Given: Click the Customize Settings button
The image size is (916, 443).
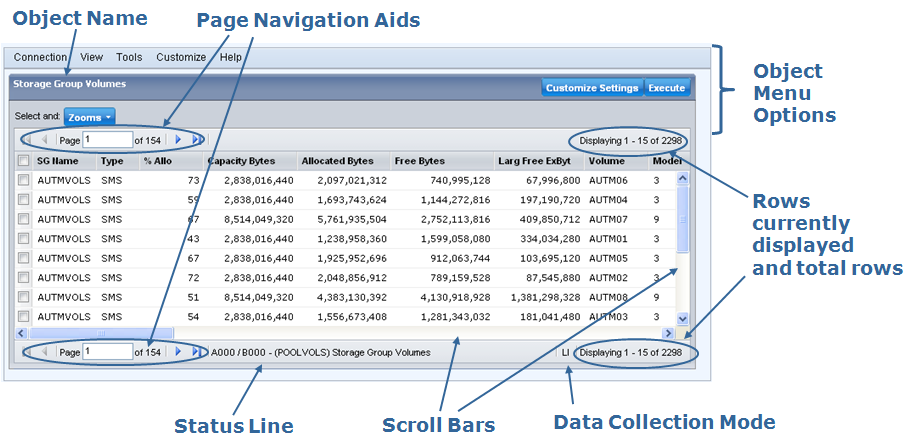Looking at the screenshot, I should (592, 88).
